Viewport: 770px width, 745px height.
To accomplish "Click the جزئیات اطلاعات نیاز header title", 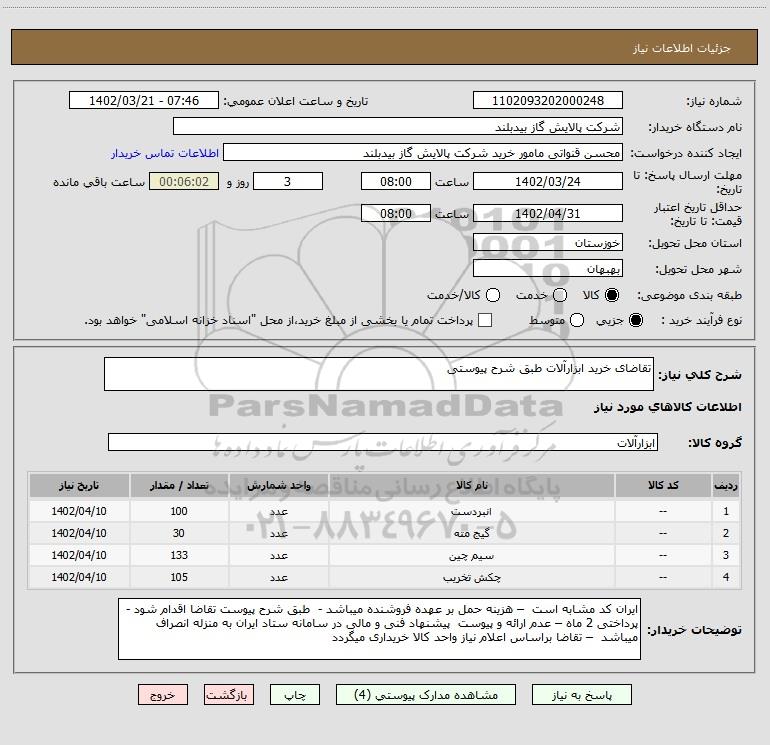I will pyautogui.click(x=682, y=48).
